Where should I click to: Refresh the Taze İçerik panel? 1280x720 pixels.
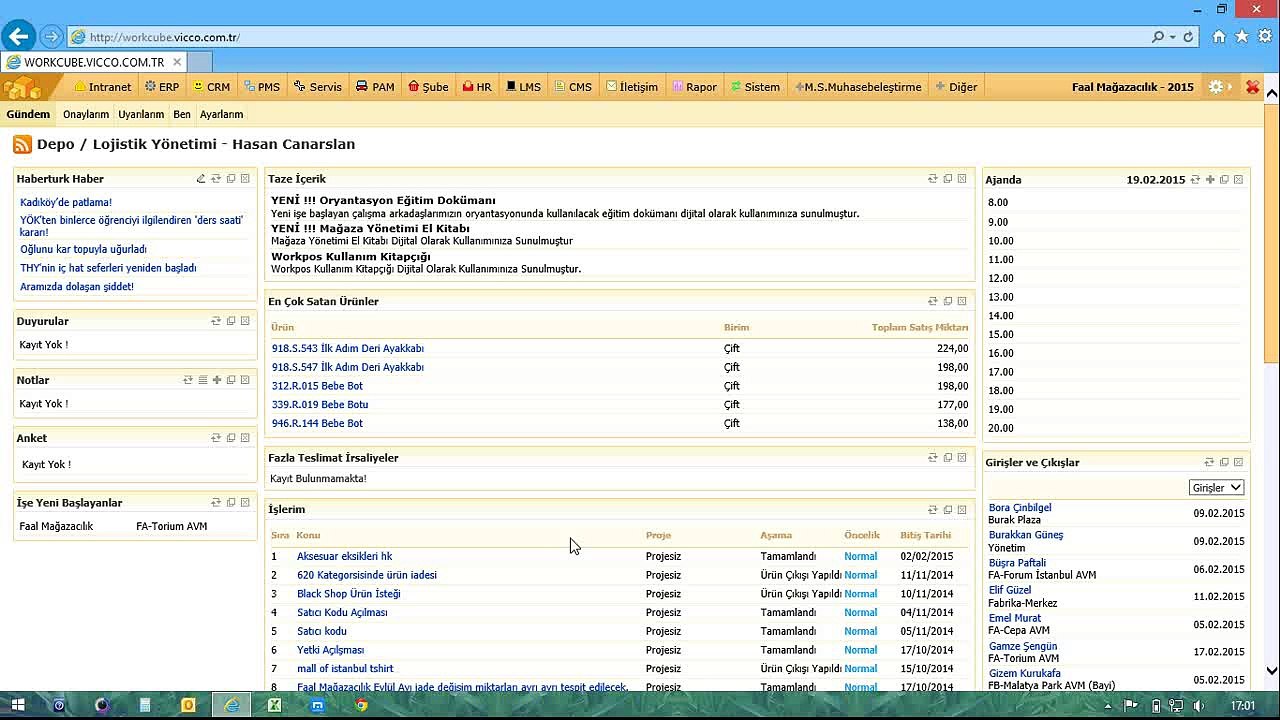(933, 179)
